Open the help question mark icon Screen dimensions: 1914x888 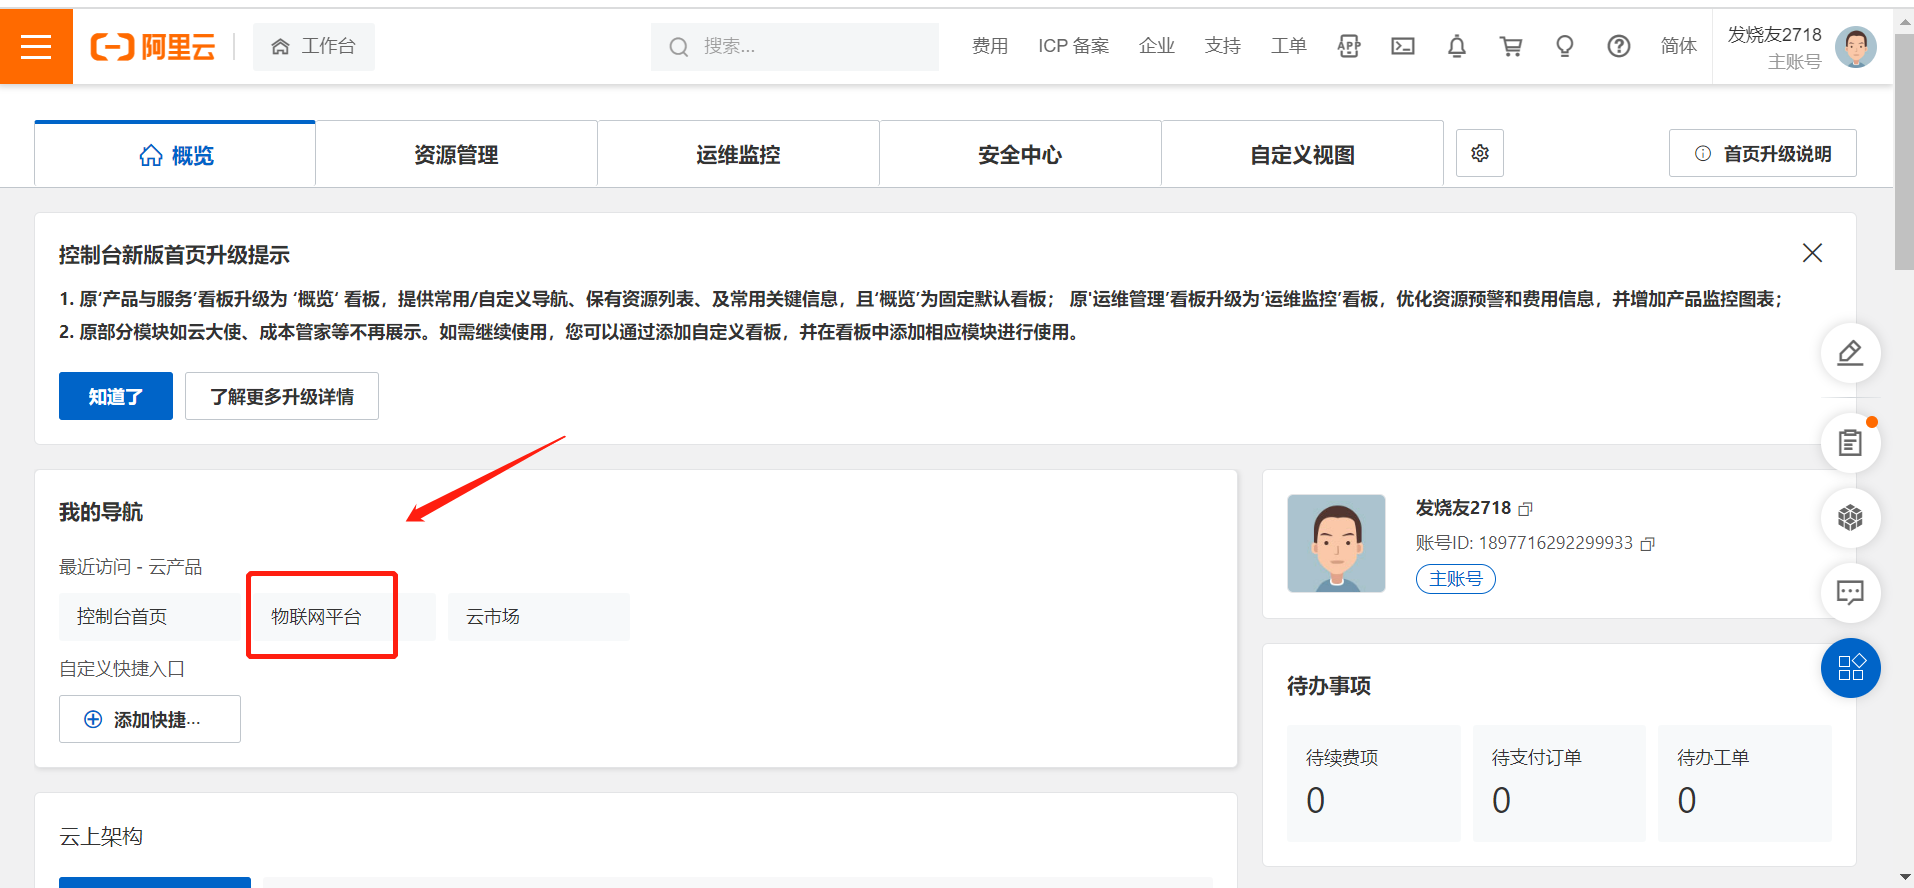point(1619,46)
